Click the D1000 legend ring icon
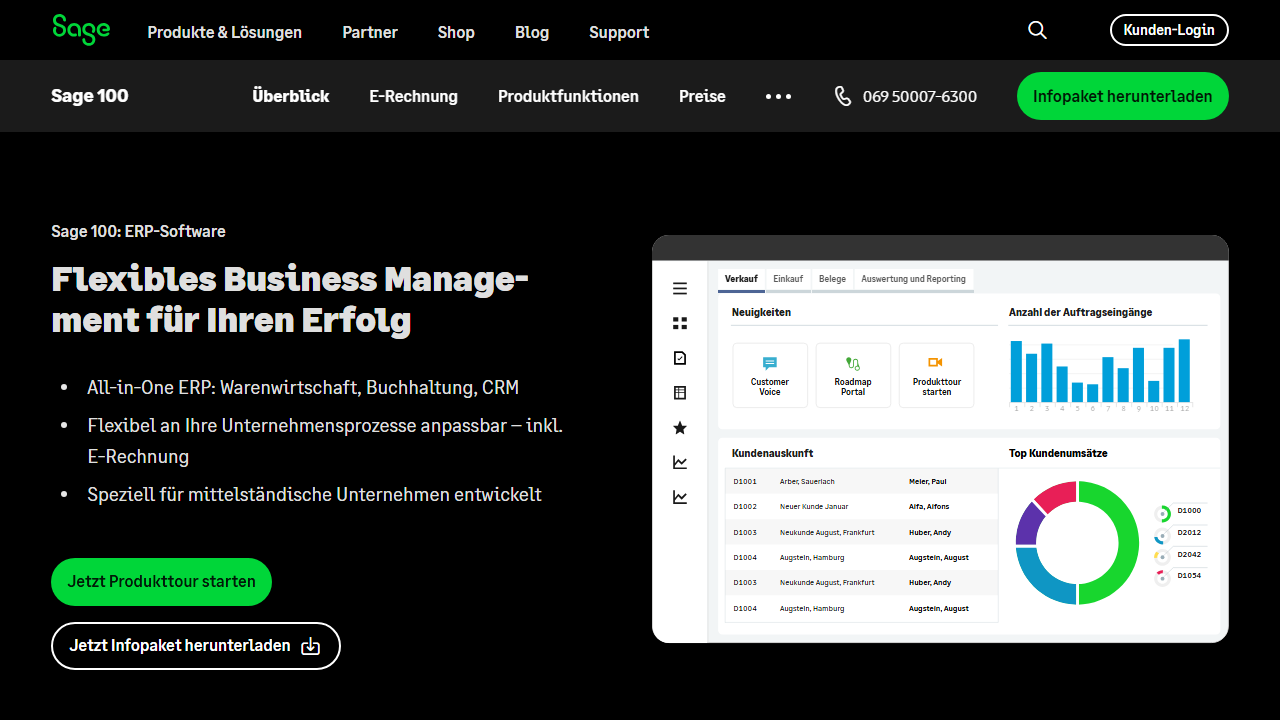 click(x=1163, y=514)
